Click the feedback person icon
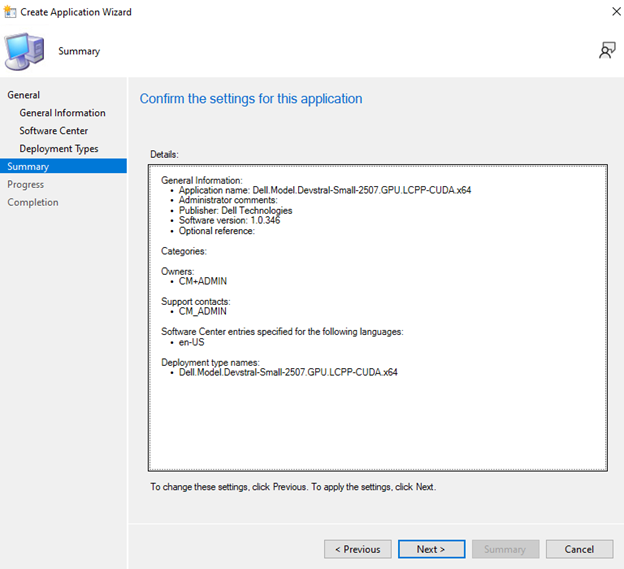Screen dimensions: 624x569 [607, 51]
